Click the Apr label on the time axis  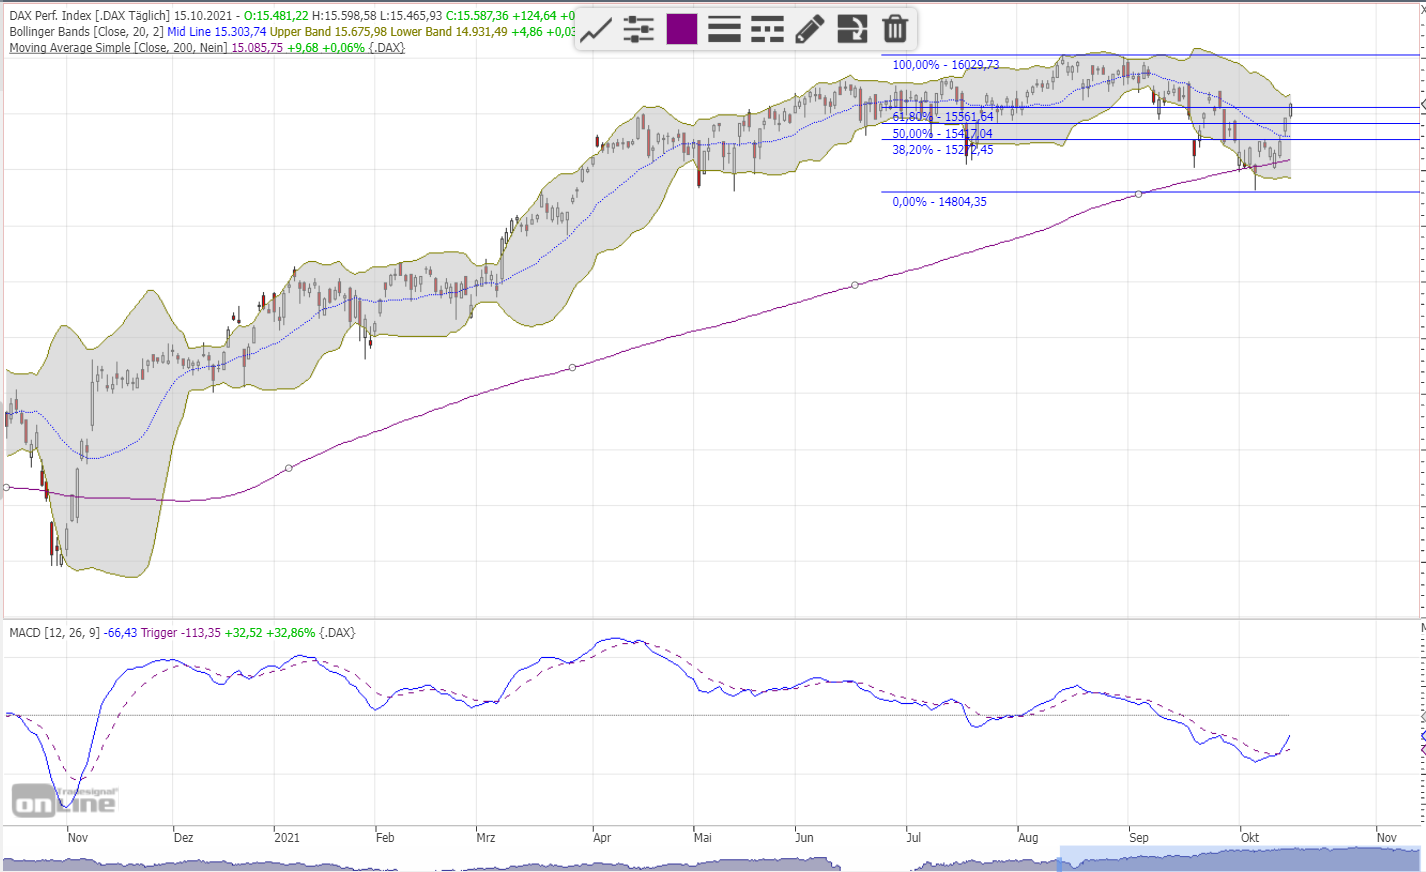tap(601, 838)
